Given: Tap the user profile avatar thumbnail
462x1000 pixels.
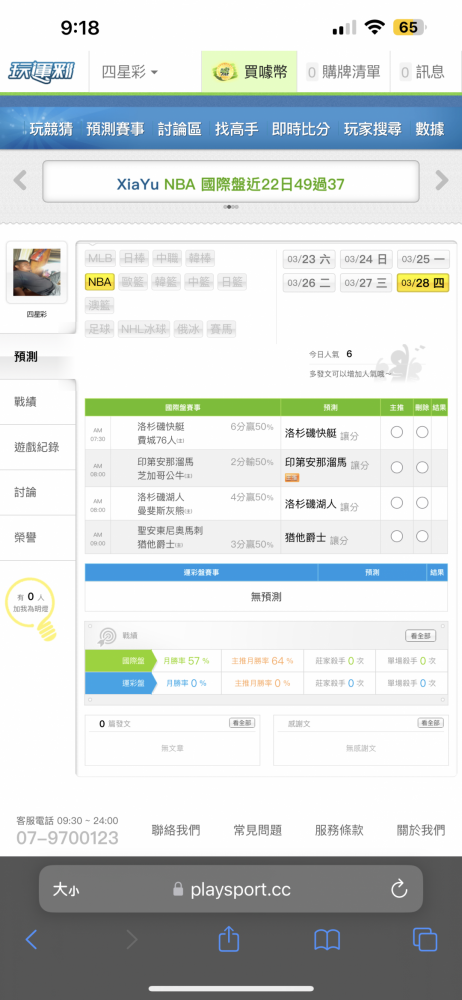Looking at the screenshot, I should coord(37,272).
